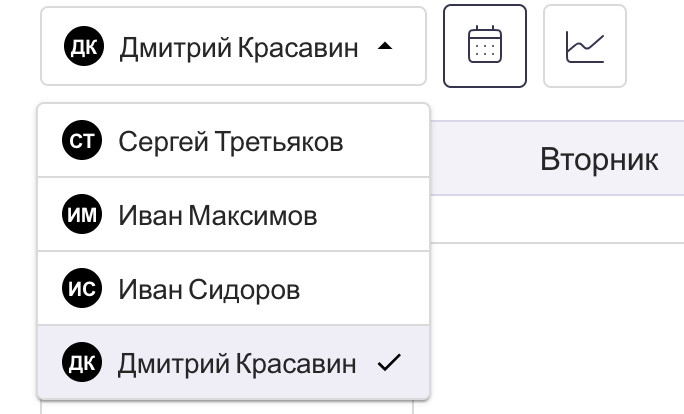
Task: Click Дмитрий Красавин text in header selector
Action: 238,47
